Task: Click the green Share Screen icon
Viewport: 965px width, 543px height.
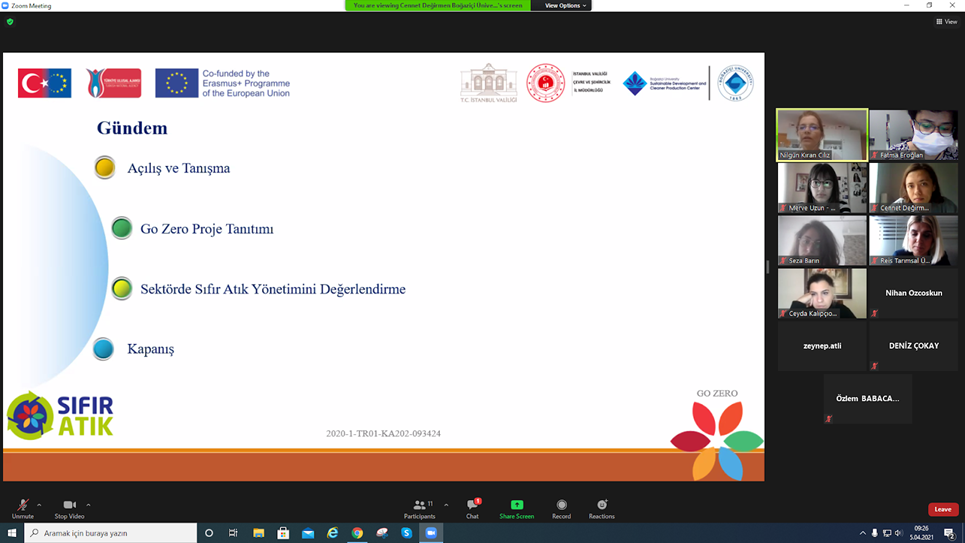Action: coord(516,506)
